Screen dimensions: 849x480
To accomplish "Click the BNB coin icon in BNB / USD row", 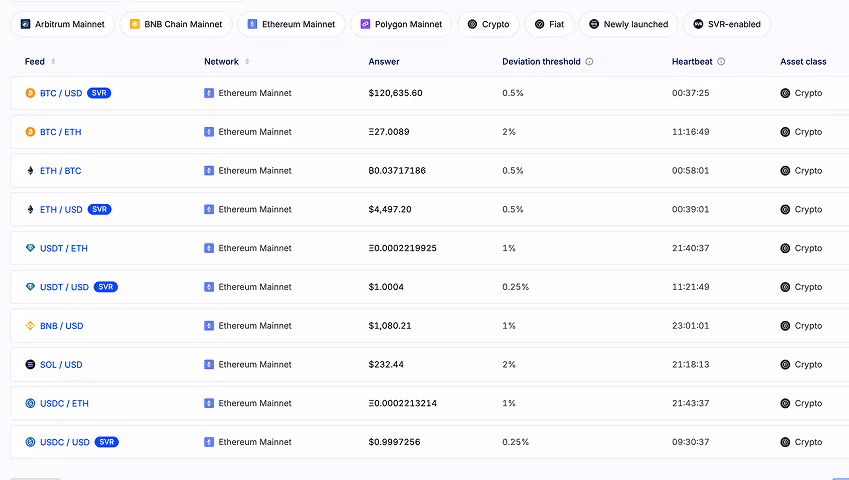I will click(30, 326).
